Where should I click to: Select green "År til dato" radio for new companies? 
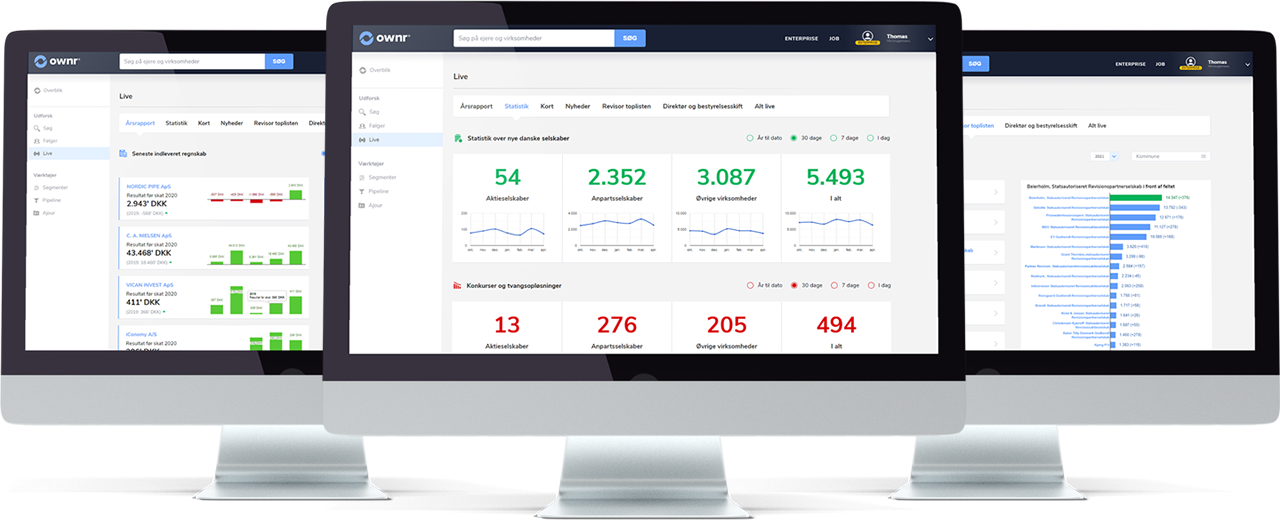click(750, 138)
